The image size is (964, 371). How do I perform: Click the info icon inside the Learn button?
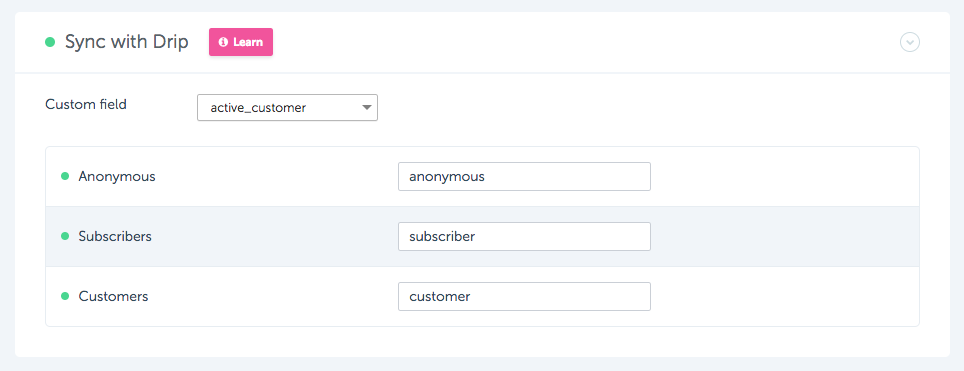(x=223, y=42)
